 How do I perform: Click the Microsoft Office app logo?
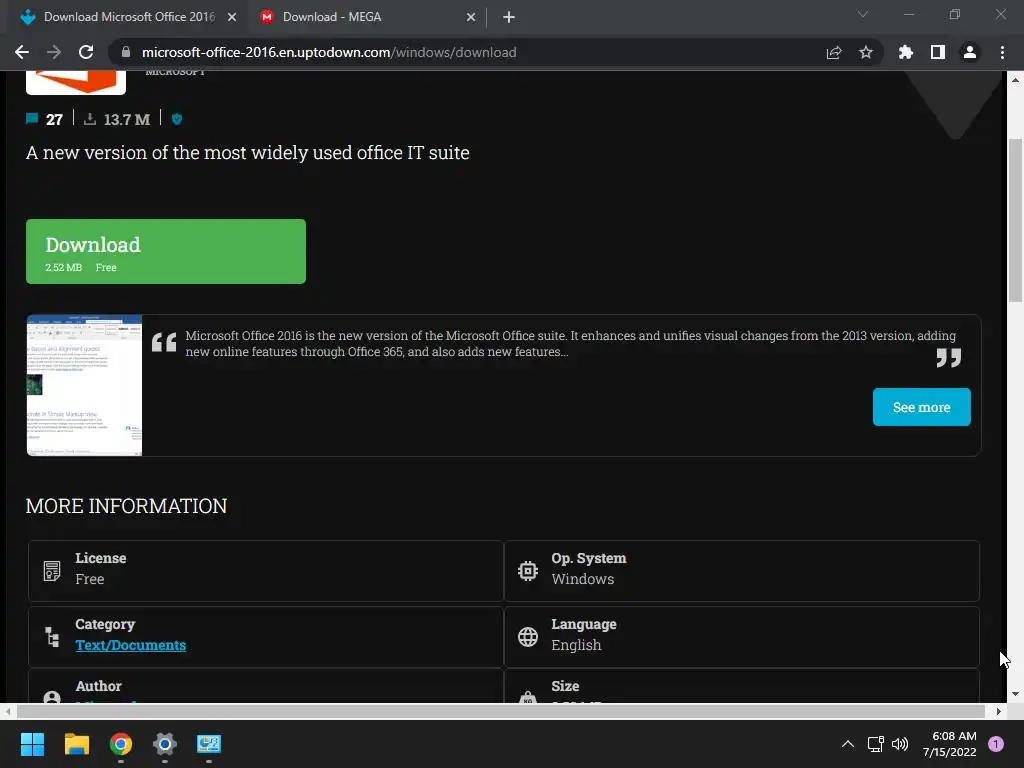pos(76,82)
